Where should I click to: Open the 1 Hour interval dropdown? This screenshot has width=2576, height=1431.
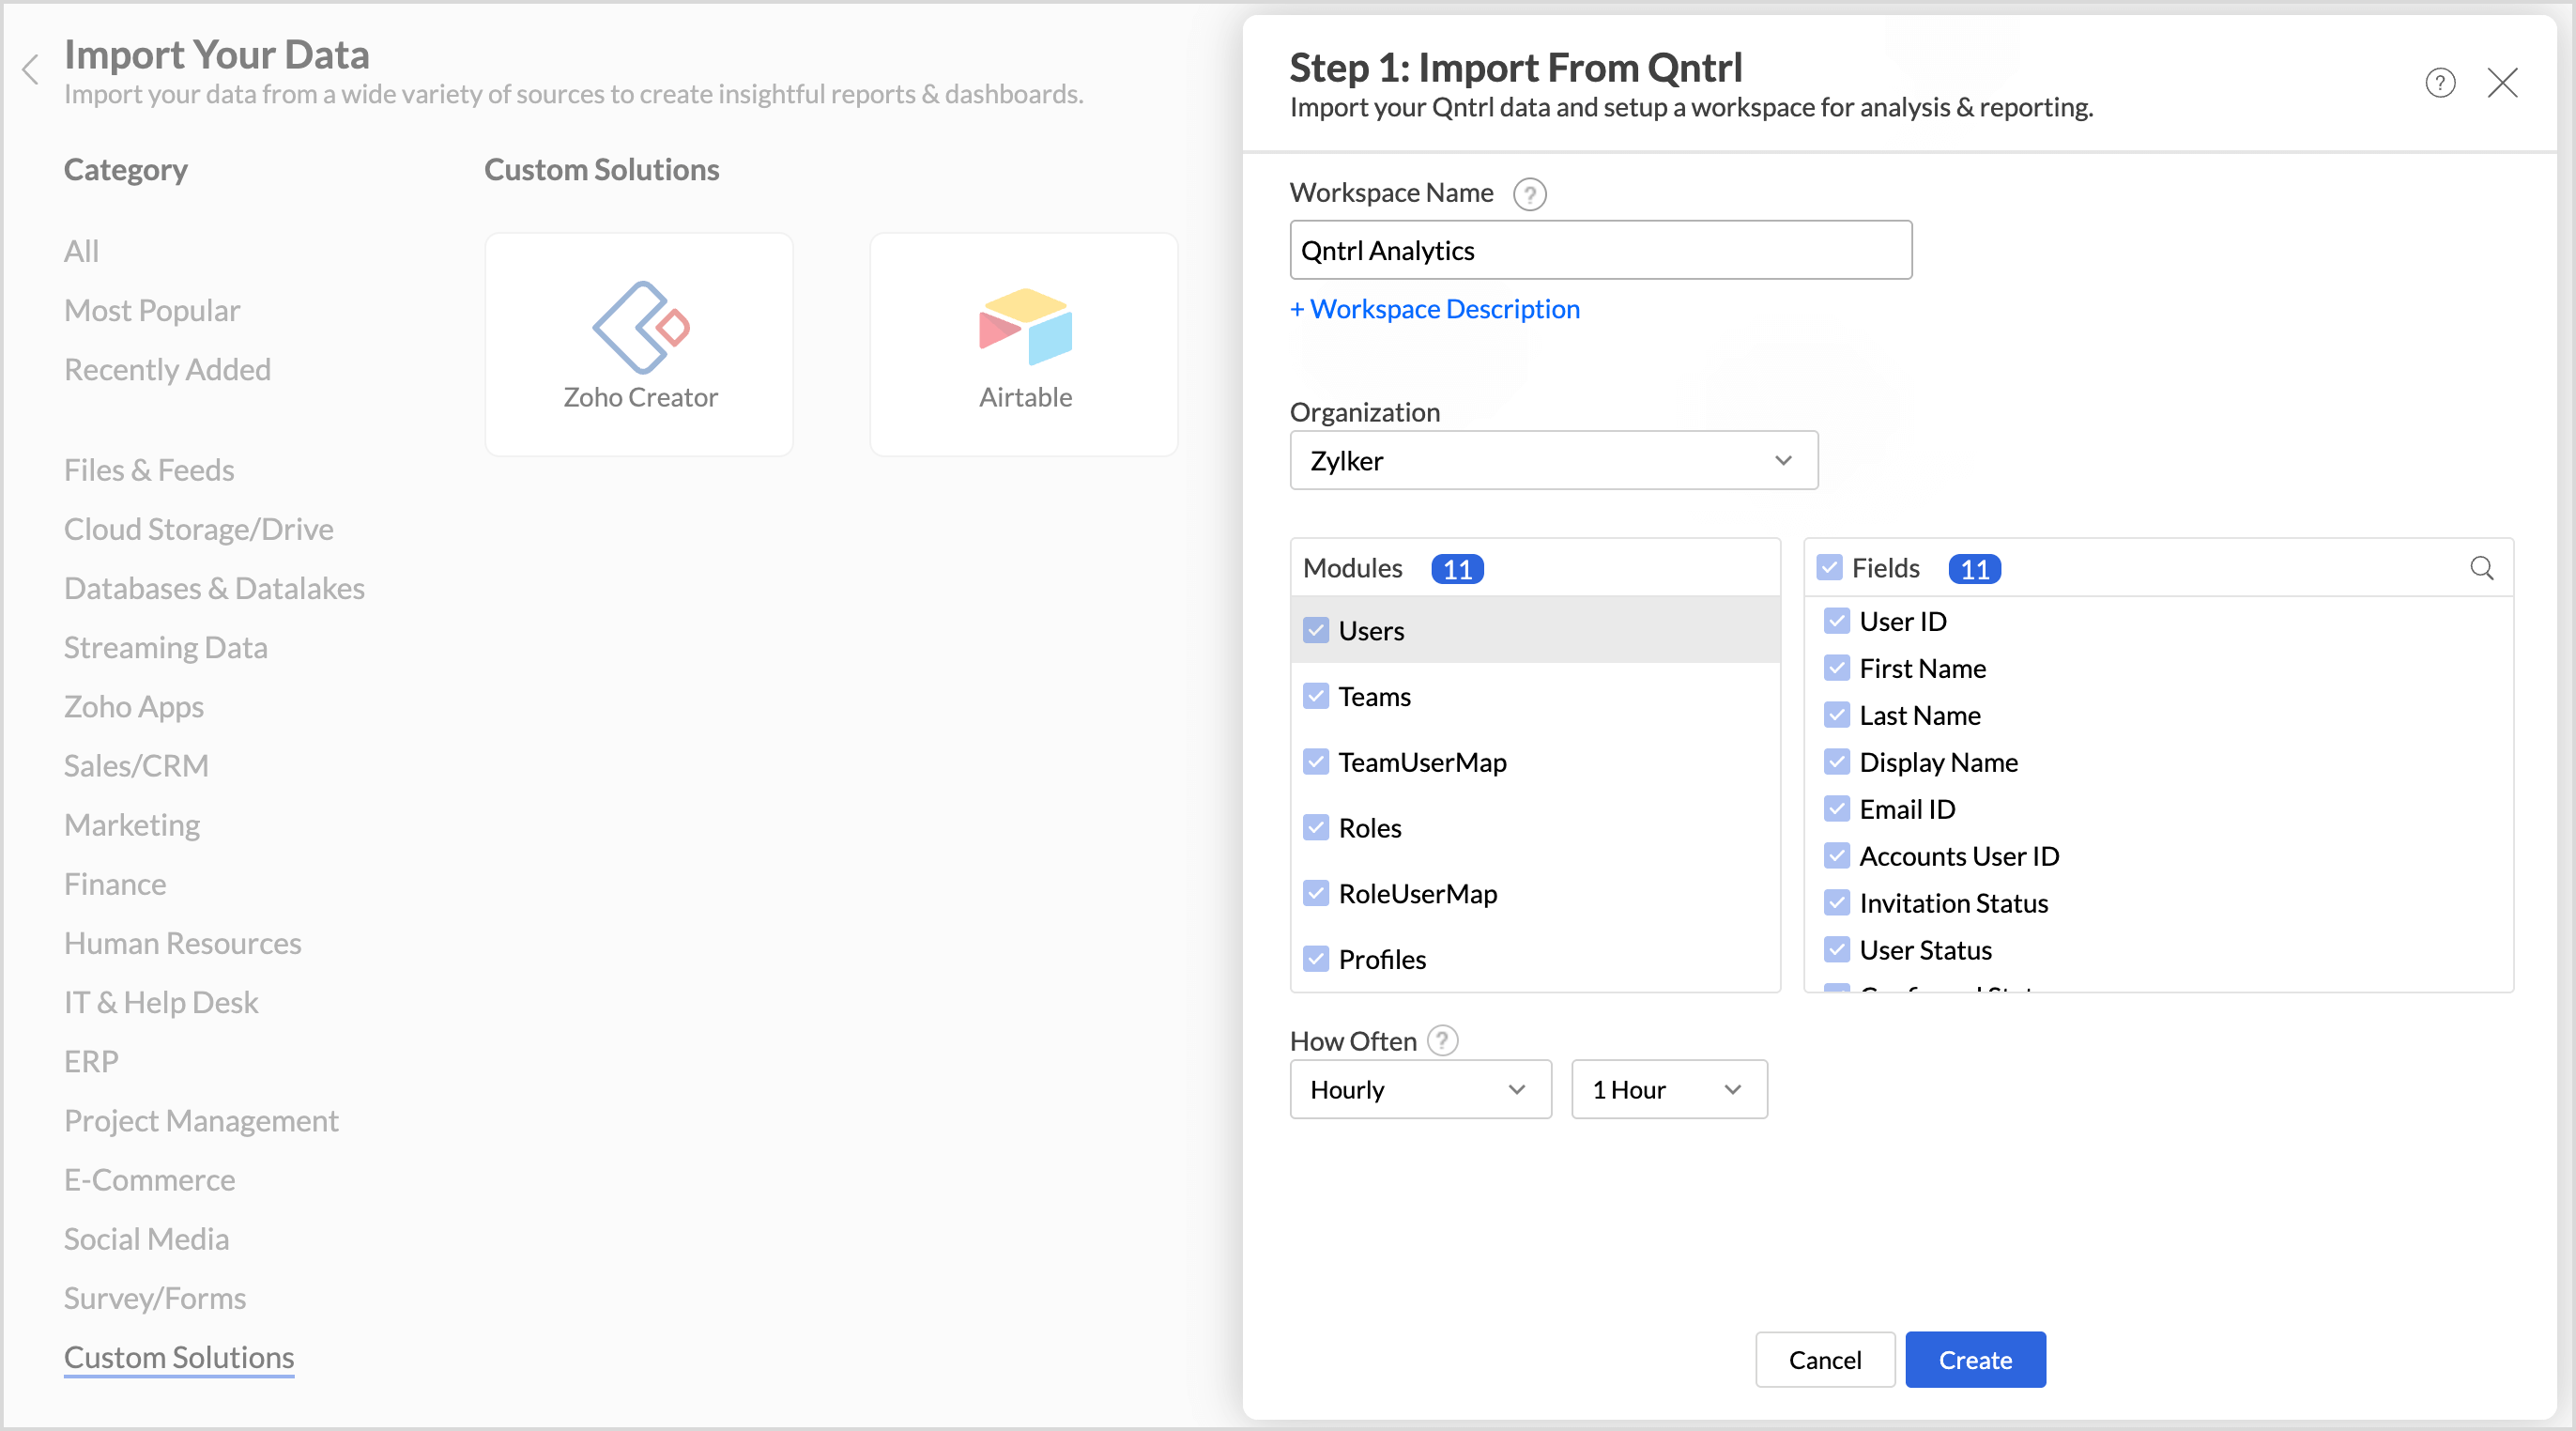(x=1668, y=1089)
